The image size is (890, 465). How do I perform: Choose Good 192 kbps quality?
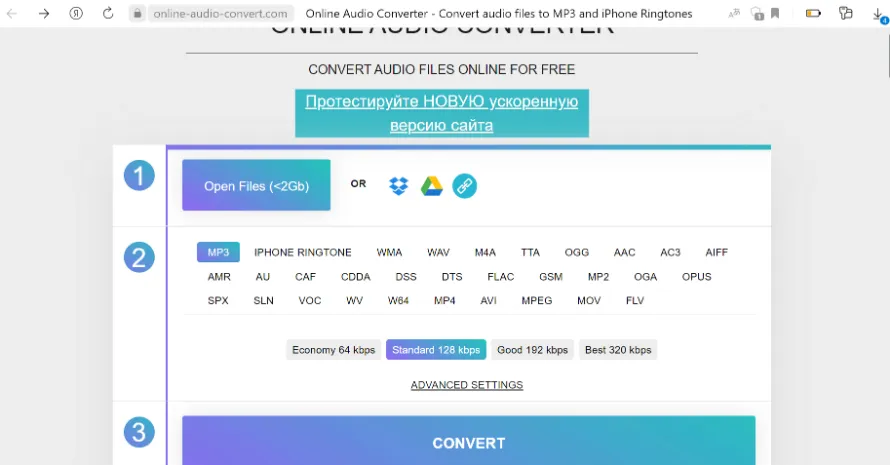pos(532,350)
